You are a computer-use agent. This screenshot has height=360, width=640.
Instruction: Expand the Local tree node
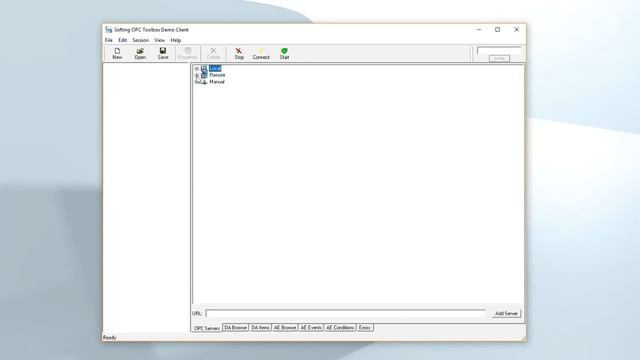coord(197,69)
